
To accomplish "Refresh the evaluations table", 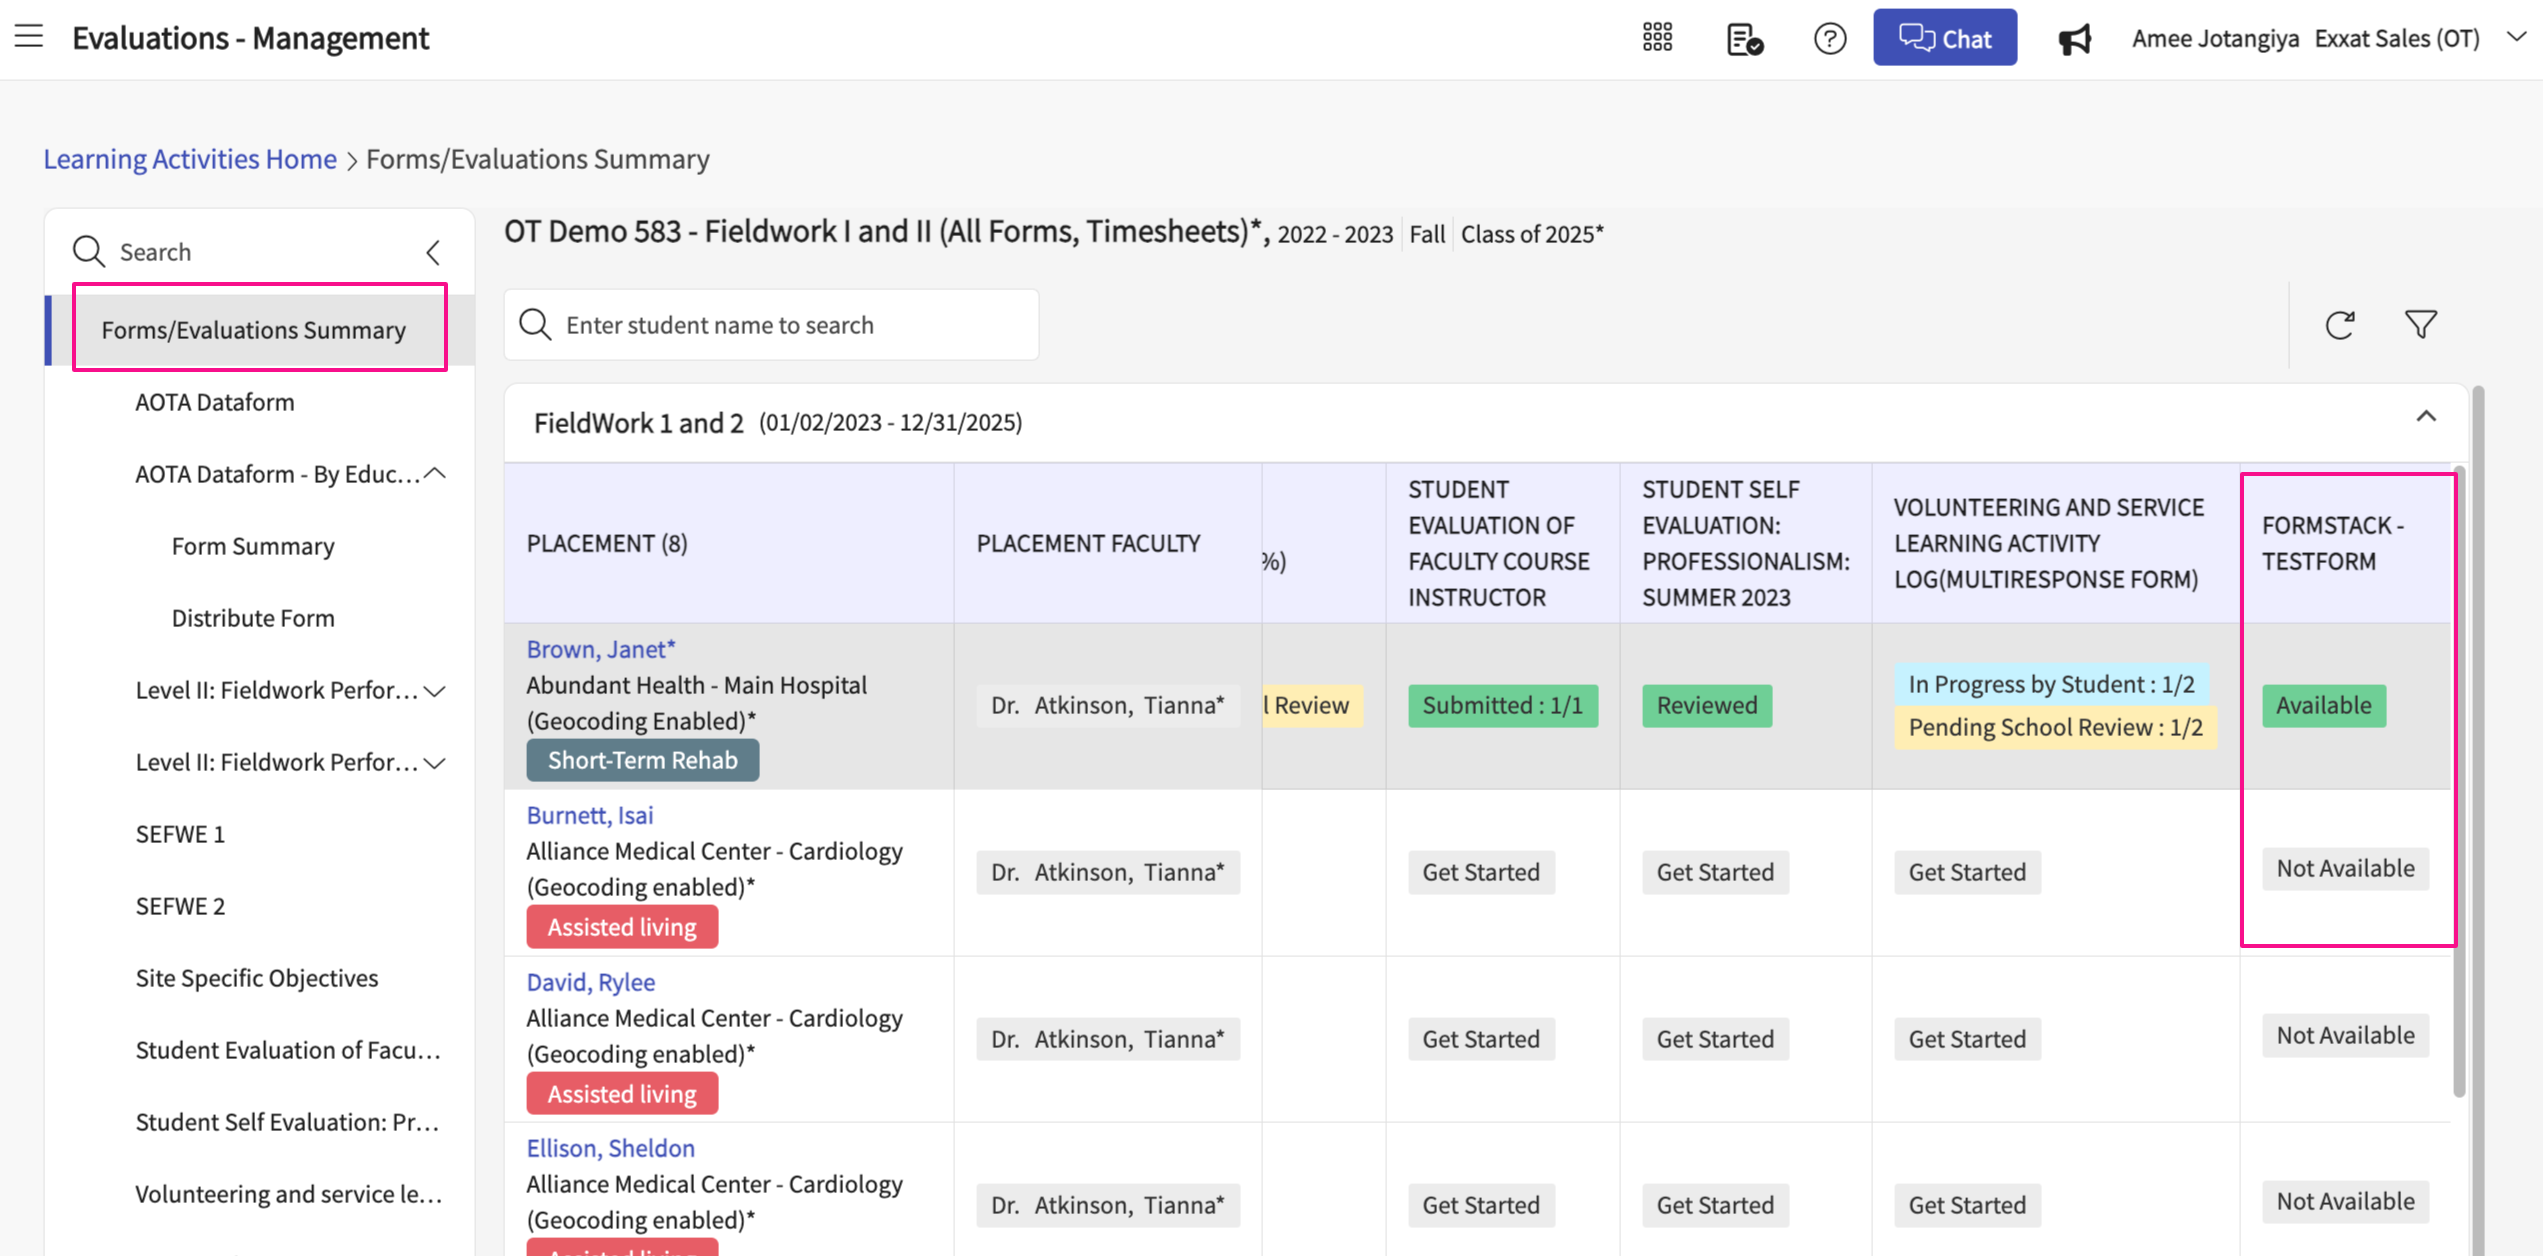I will (2339, 325).
